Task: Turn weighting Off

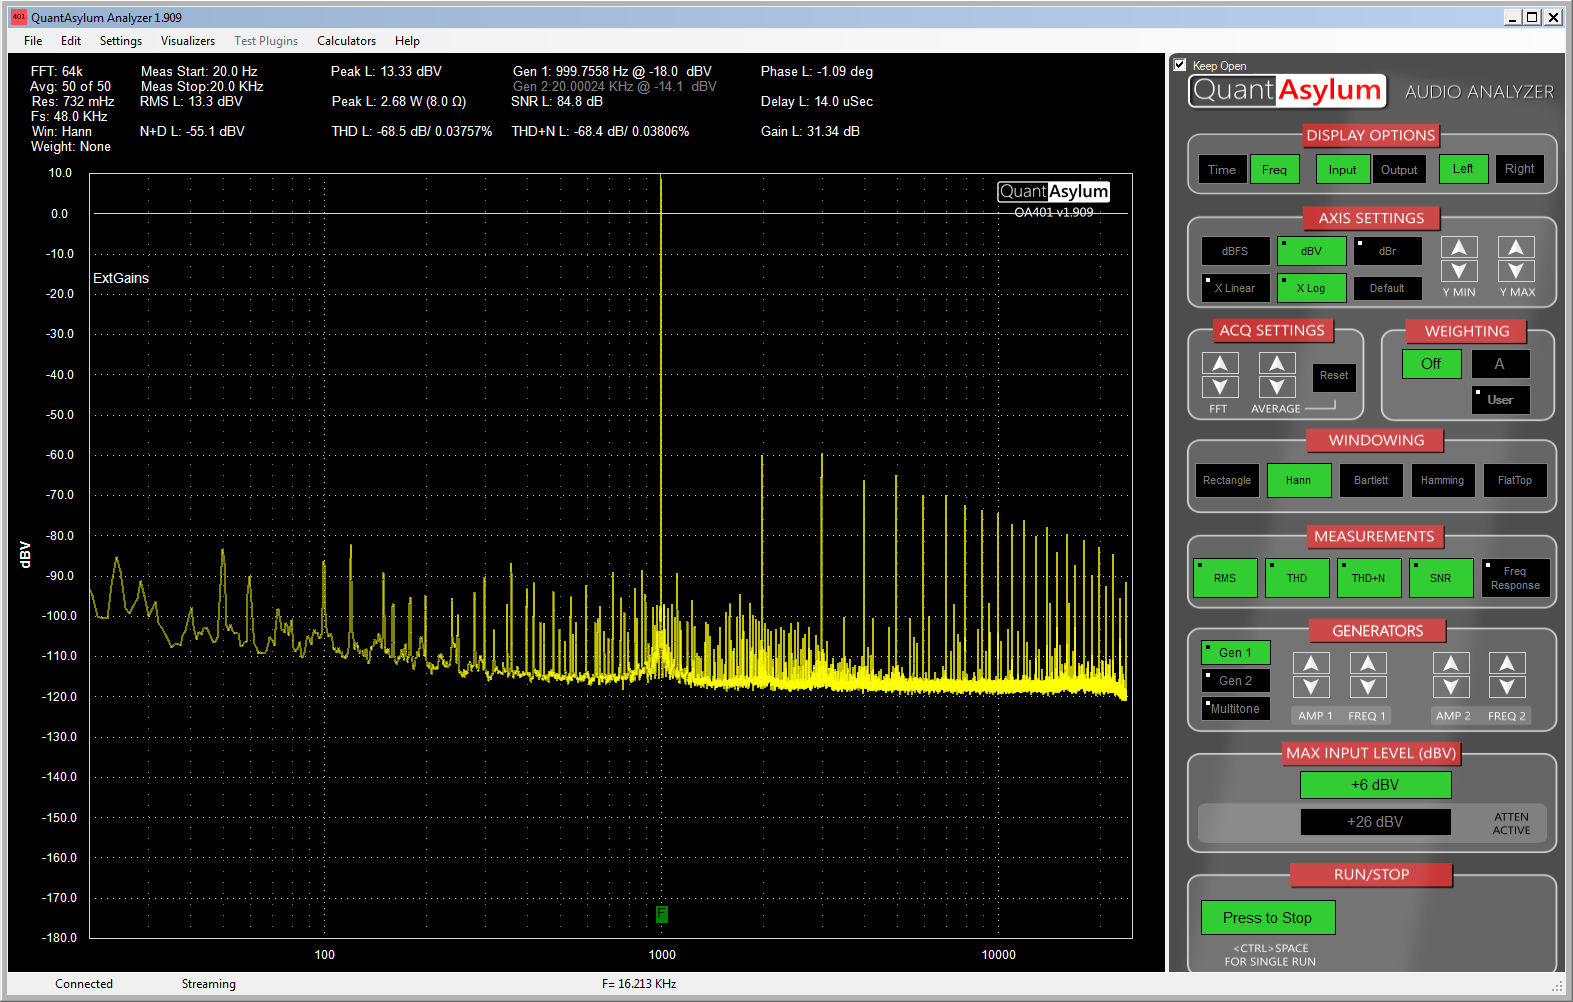Action: [1431, 364]
